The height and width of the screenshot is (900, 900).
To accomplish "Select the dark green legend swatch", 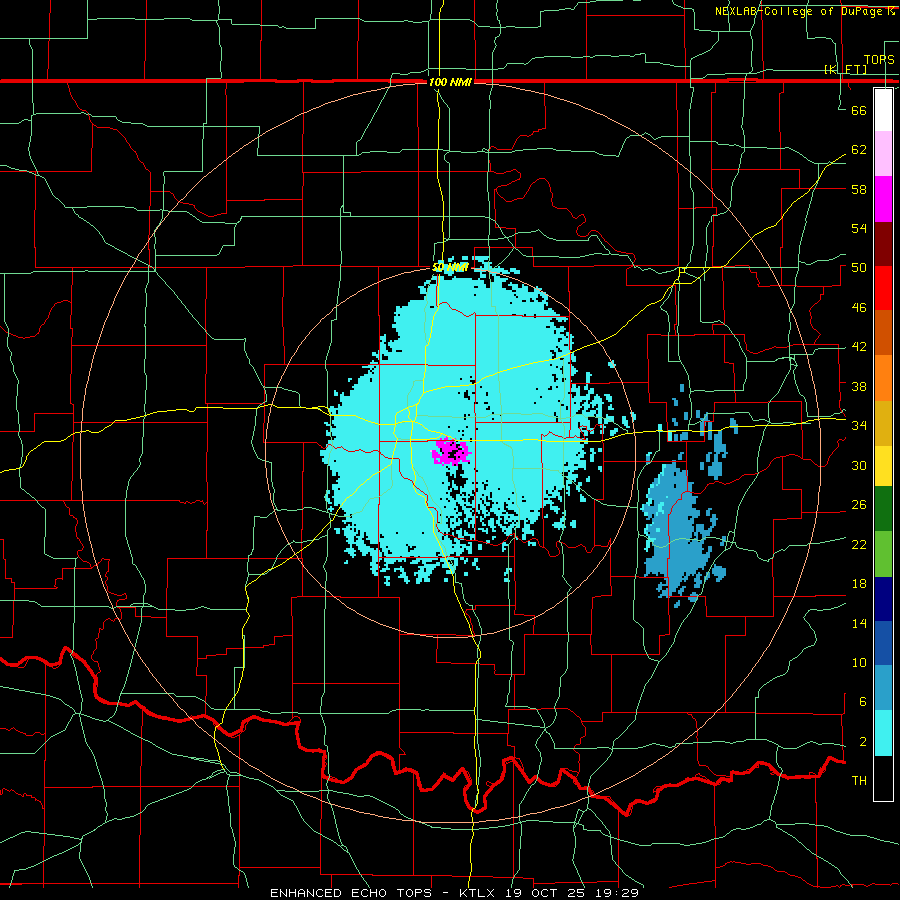I will (x=883, y=509).
